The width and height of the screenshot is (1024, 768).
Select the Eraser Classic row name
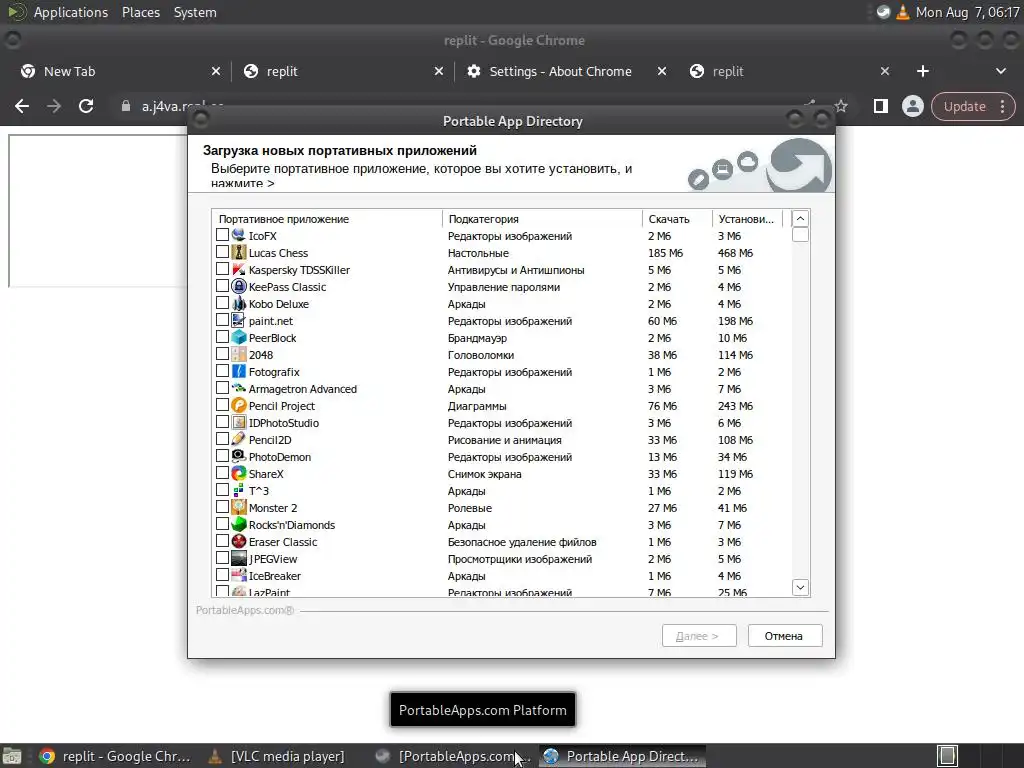tap(283, 541)
